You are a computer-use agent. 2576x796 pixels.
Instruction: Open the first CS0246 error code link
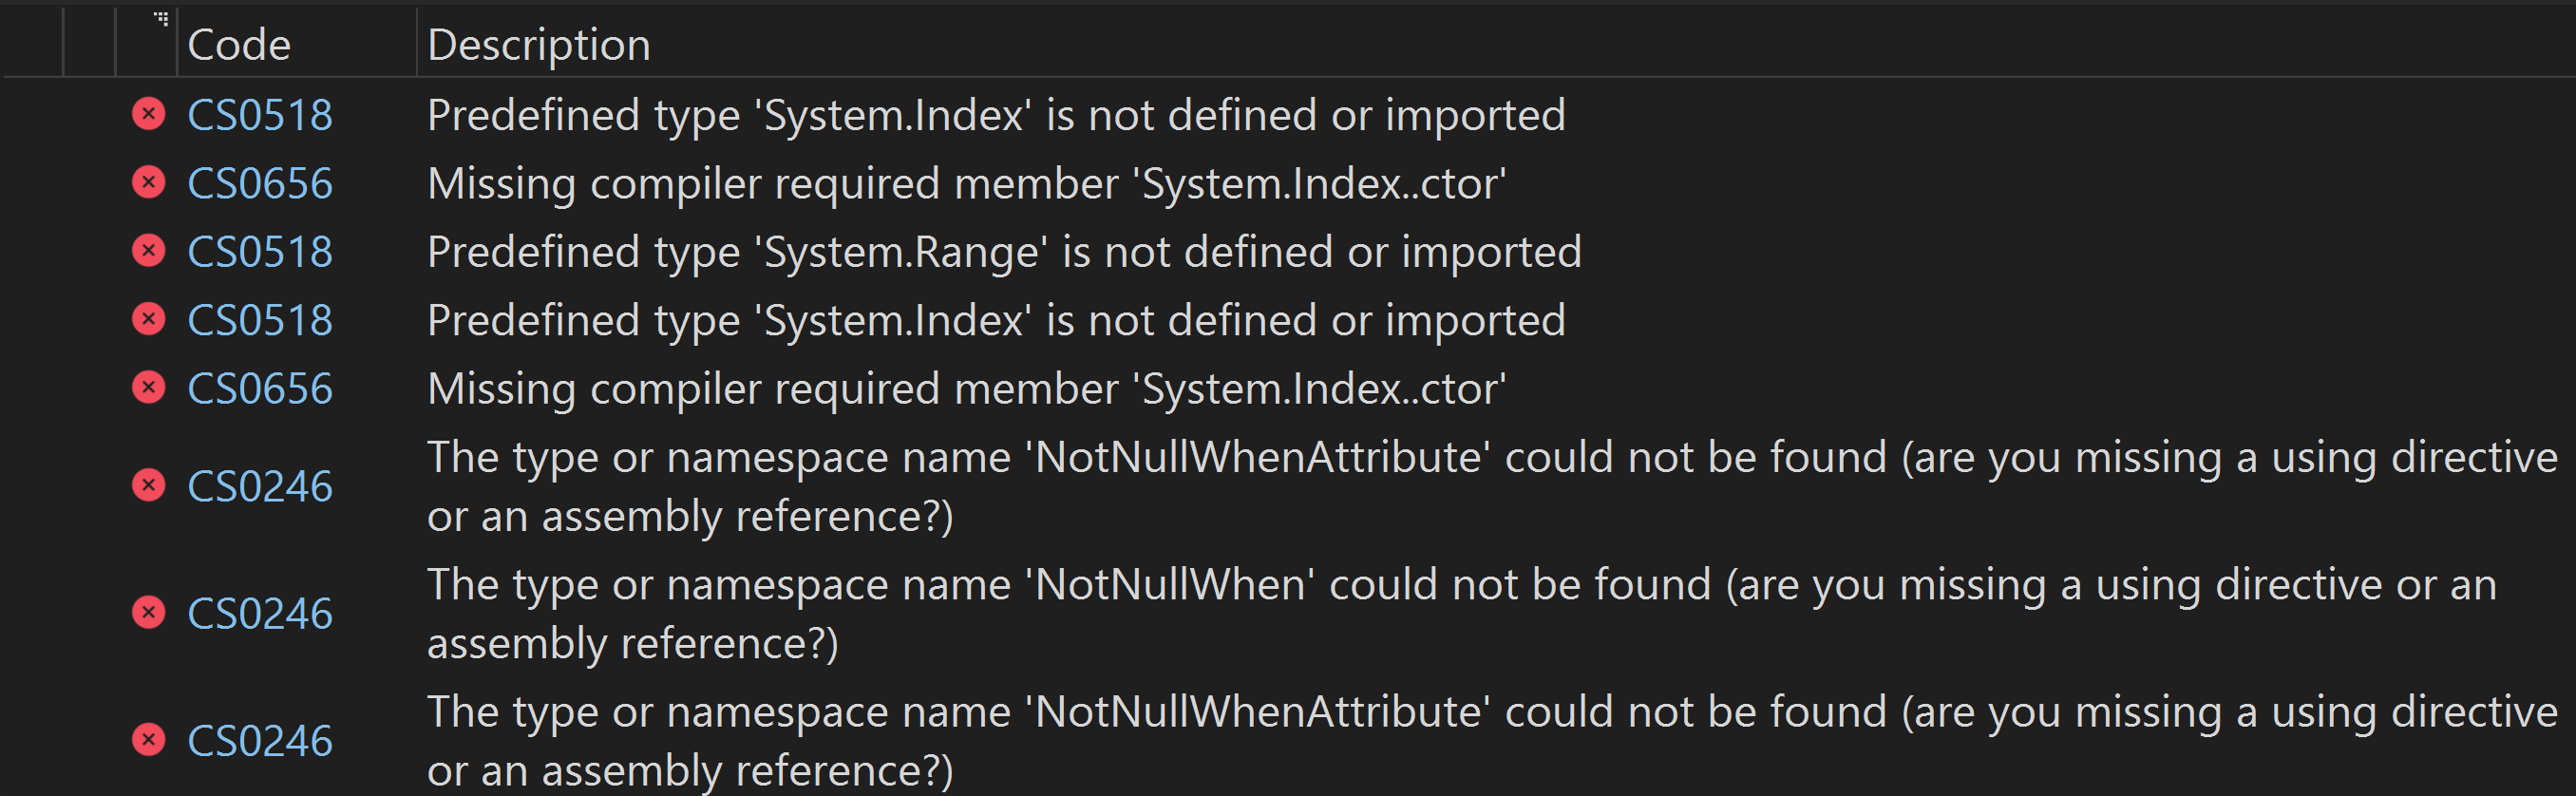click(259, 487)
